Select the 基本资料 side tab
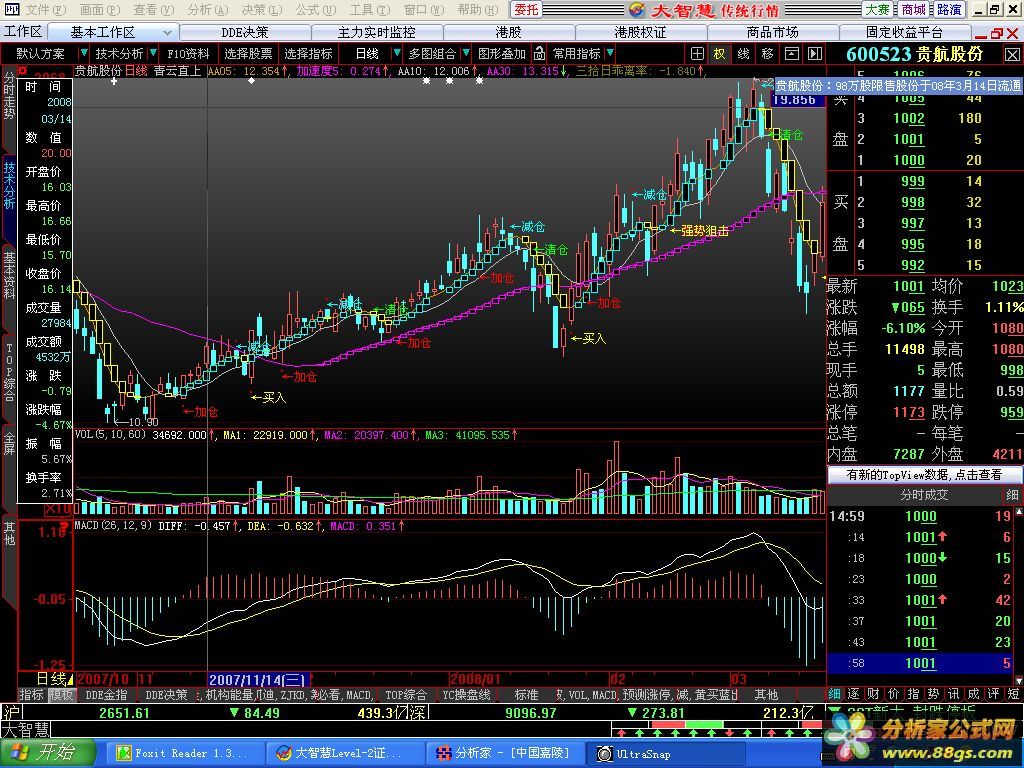 point(8,275)
